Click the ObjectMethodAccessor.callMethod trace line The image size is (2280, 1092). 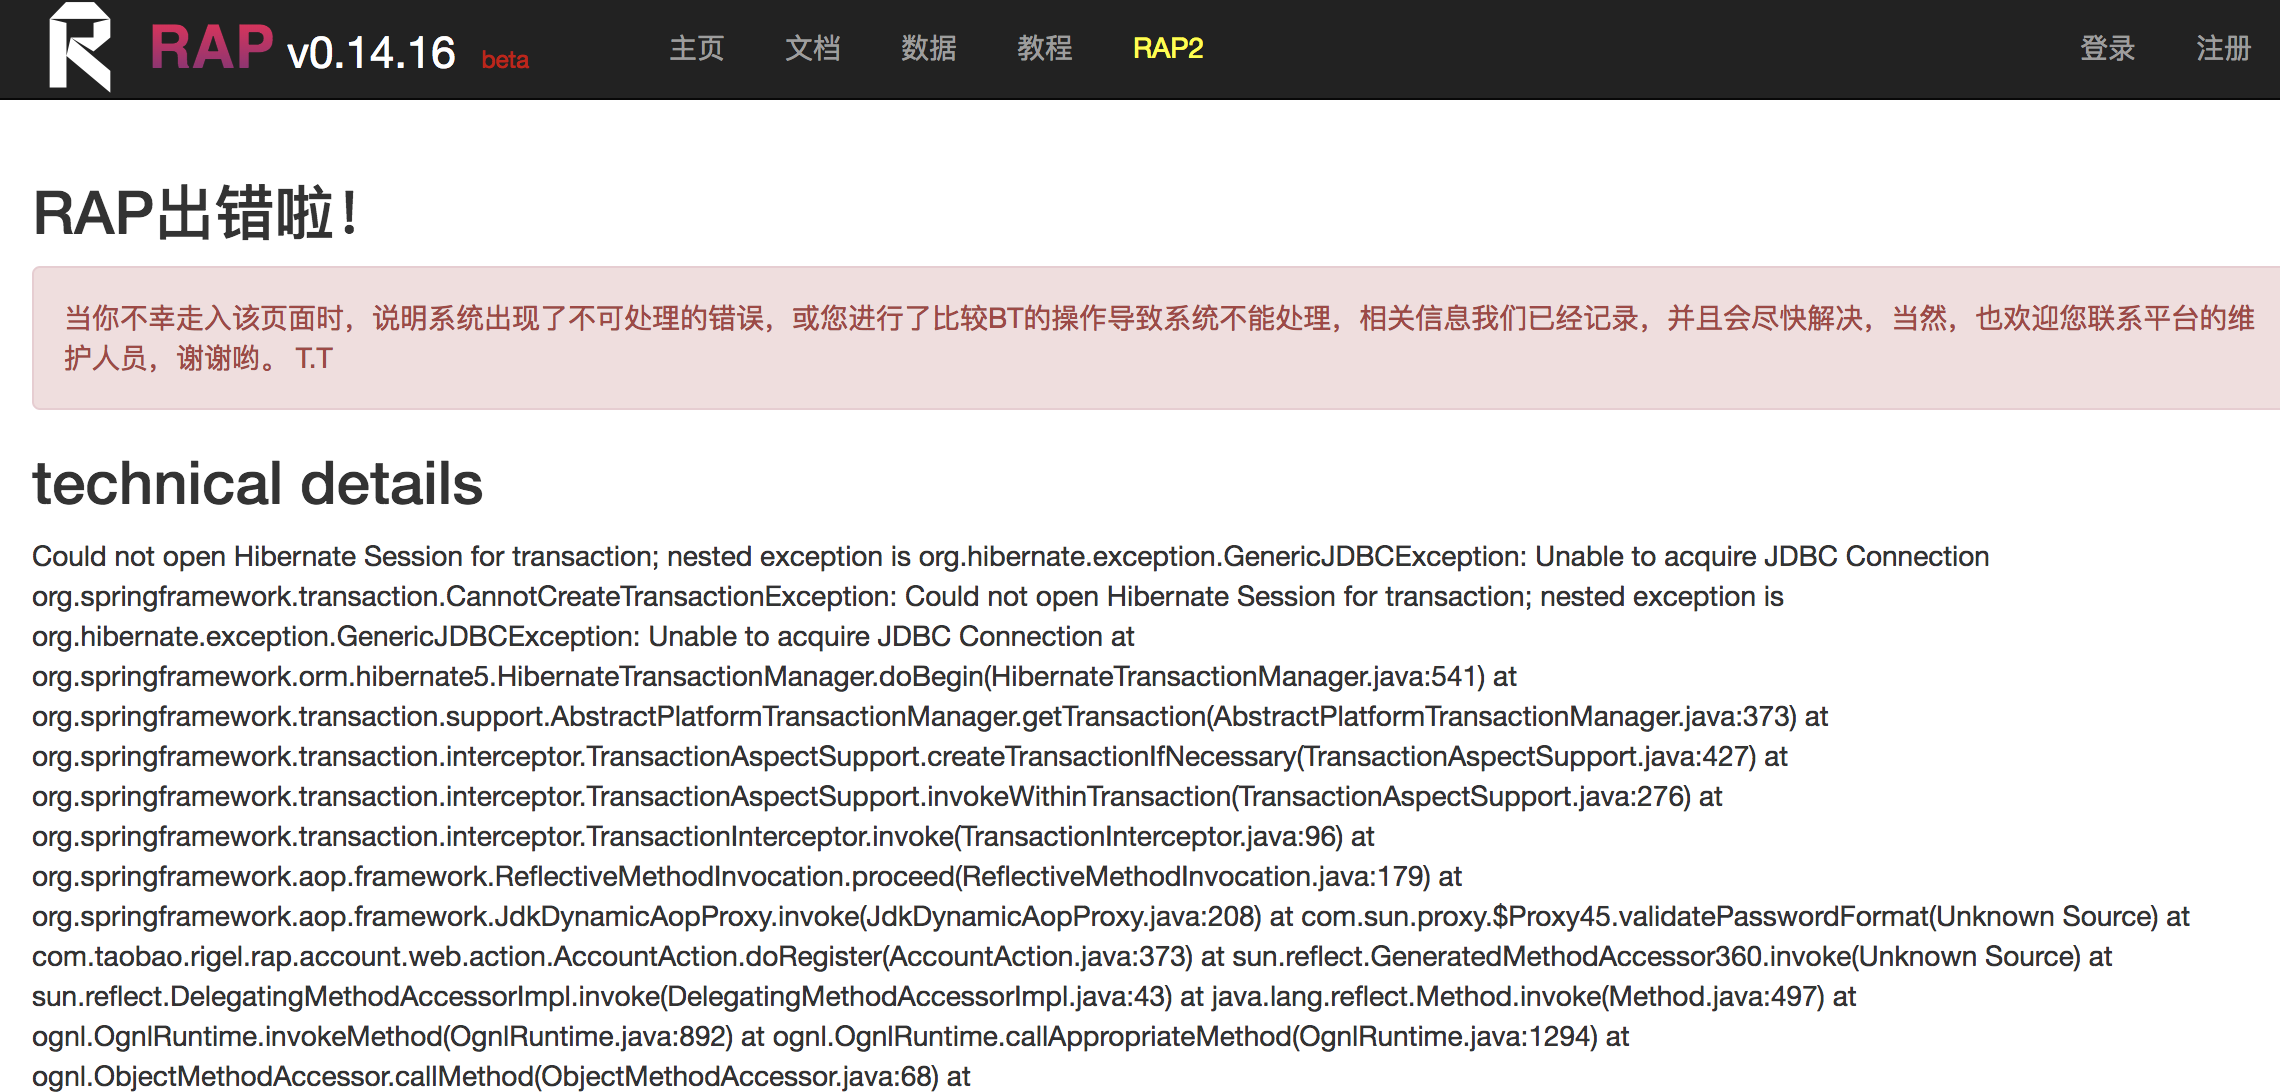(x=486, y=1077)
